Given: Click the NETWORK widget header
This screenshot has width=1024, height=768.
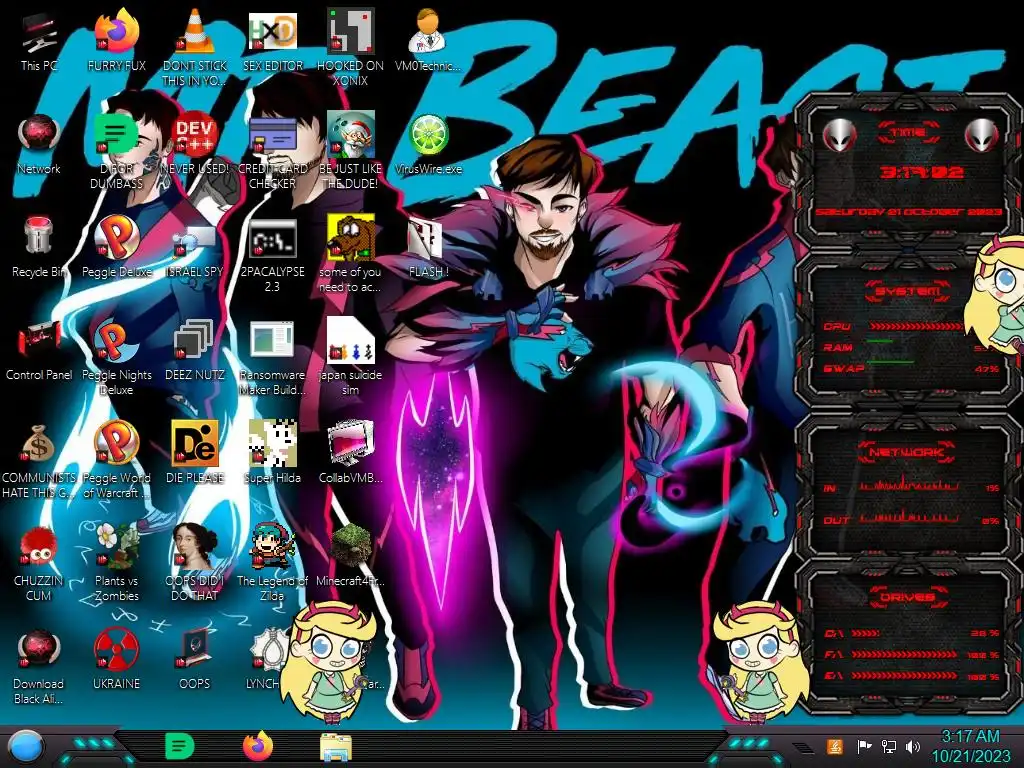Looking at the screenshot, I should point(908,451).
